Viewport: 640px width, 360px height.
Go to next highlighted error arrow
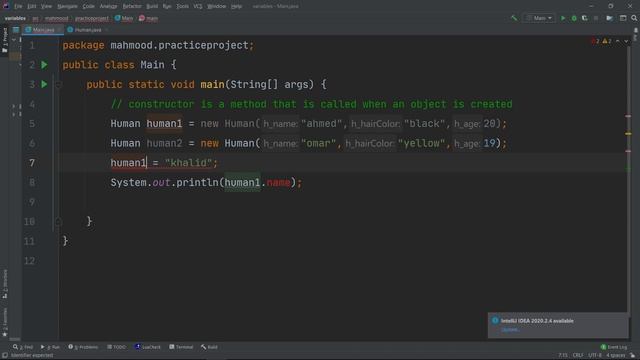626,41
